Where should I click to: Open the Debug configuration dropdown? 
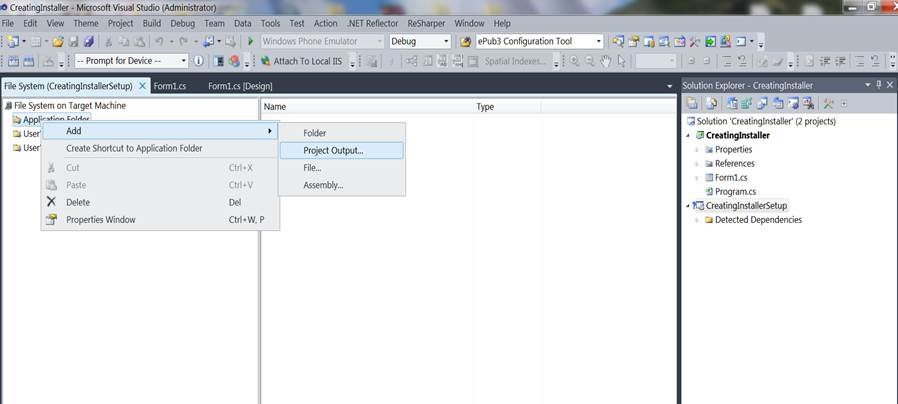[x=419, y=42]
